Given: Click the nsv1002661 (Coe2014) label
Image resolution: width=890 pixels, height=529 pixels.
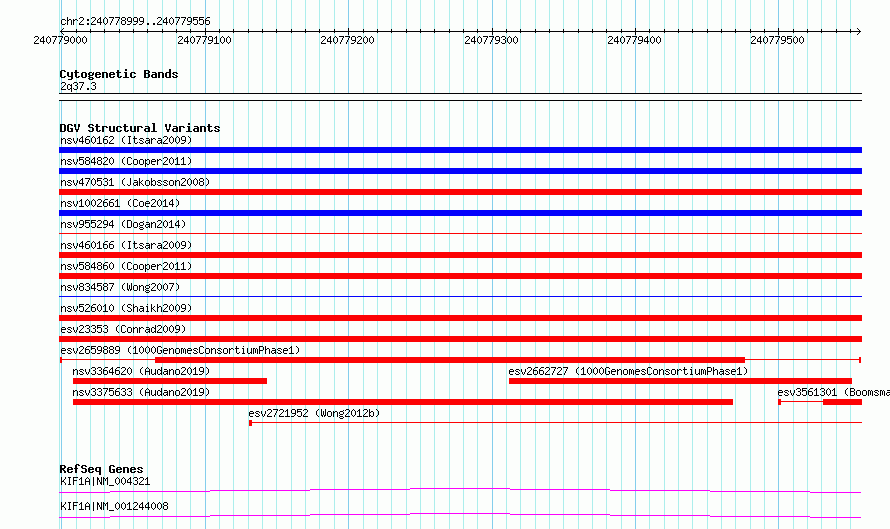Looking at the screenshot, I should click(x=120, y=203).
